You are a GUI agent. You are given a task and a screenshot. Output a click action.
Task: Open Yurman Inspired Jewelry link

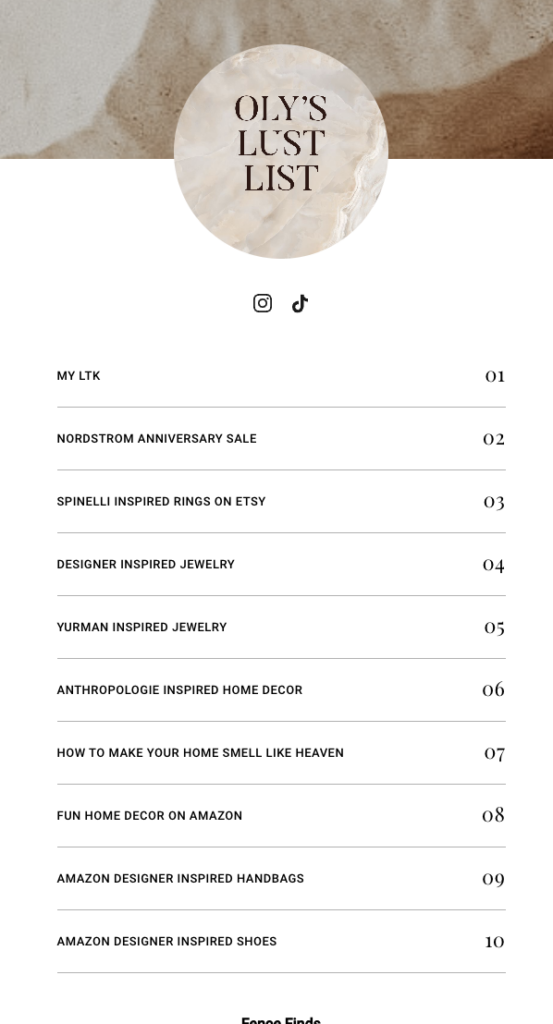(x=281, y=627)
